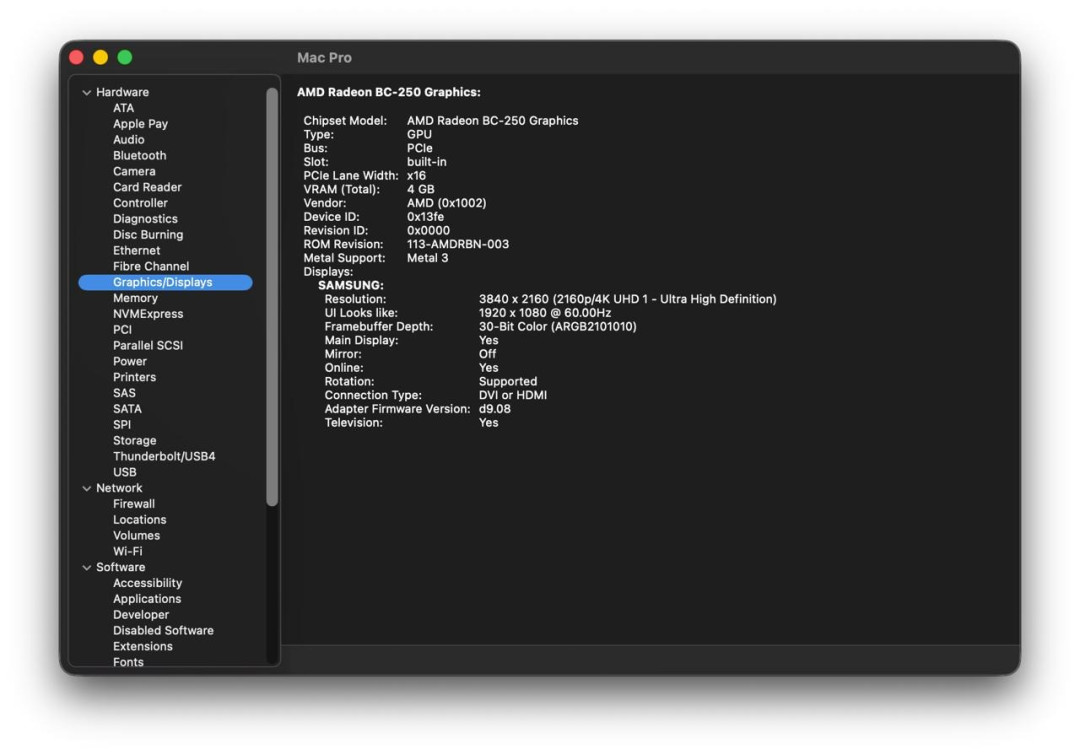Click the ROM revision 113-AMDRBN-003
The height and width of the screenshot is (754, 1080).
coord(458,244)
